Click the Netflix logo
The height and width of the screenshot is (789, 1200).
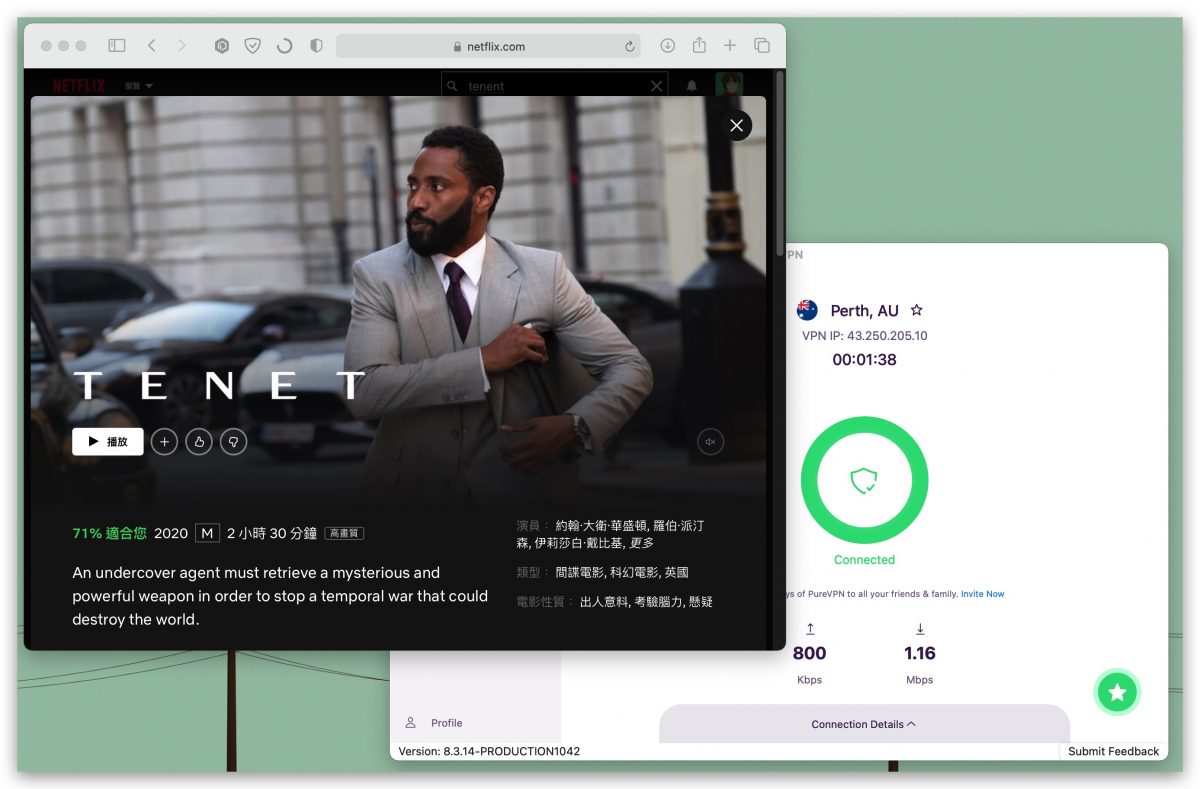pyautogui.click(x=79, y=86)
